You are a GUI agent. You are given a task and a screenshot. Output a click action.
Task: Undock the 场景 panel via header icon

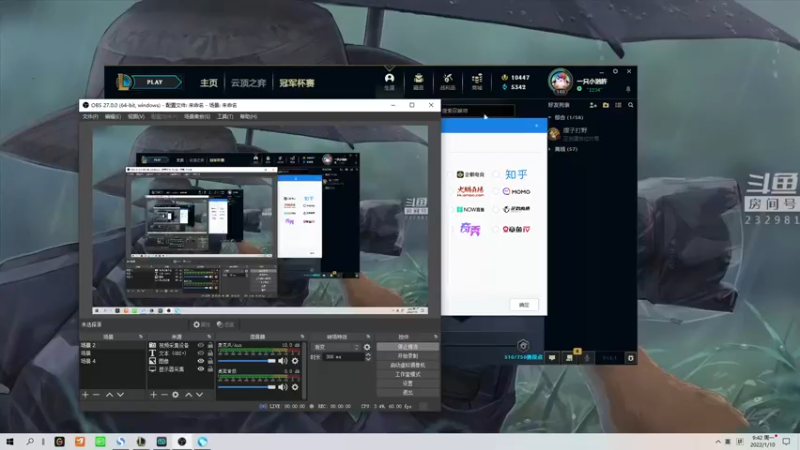[x=141, y=337]
